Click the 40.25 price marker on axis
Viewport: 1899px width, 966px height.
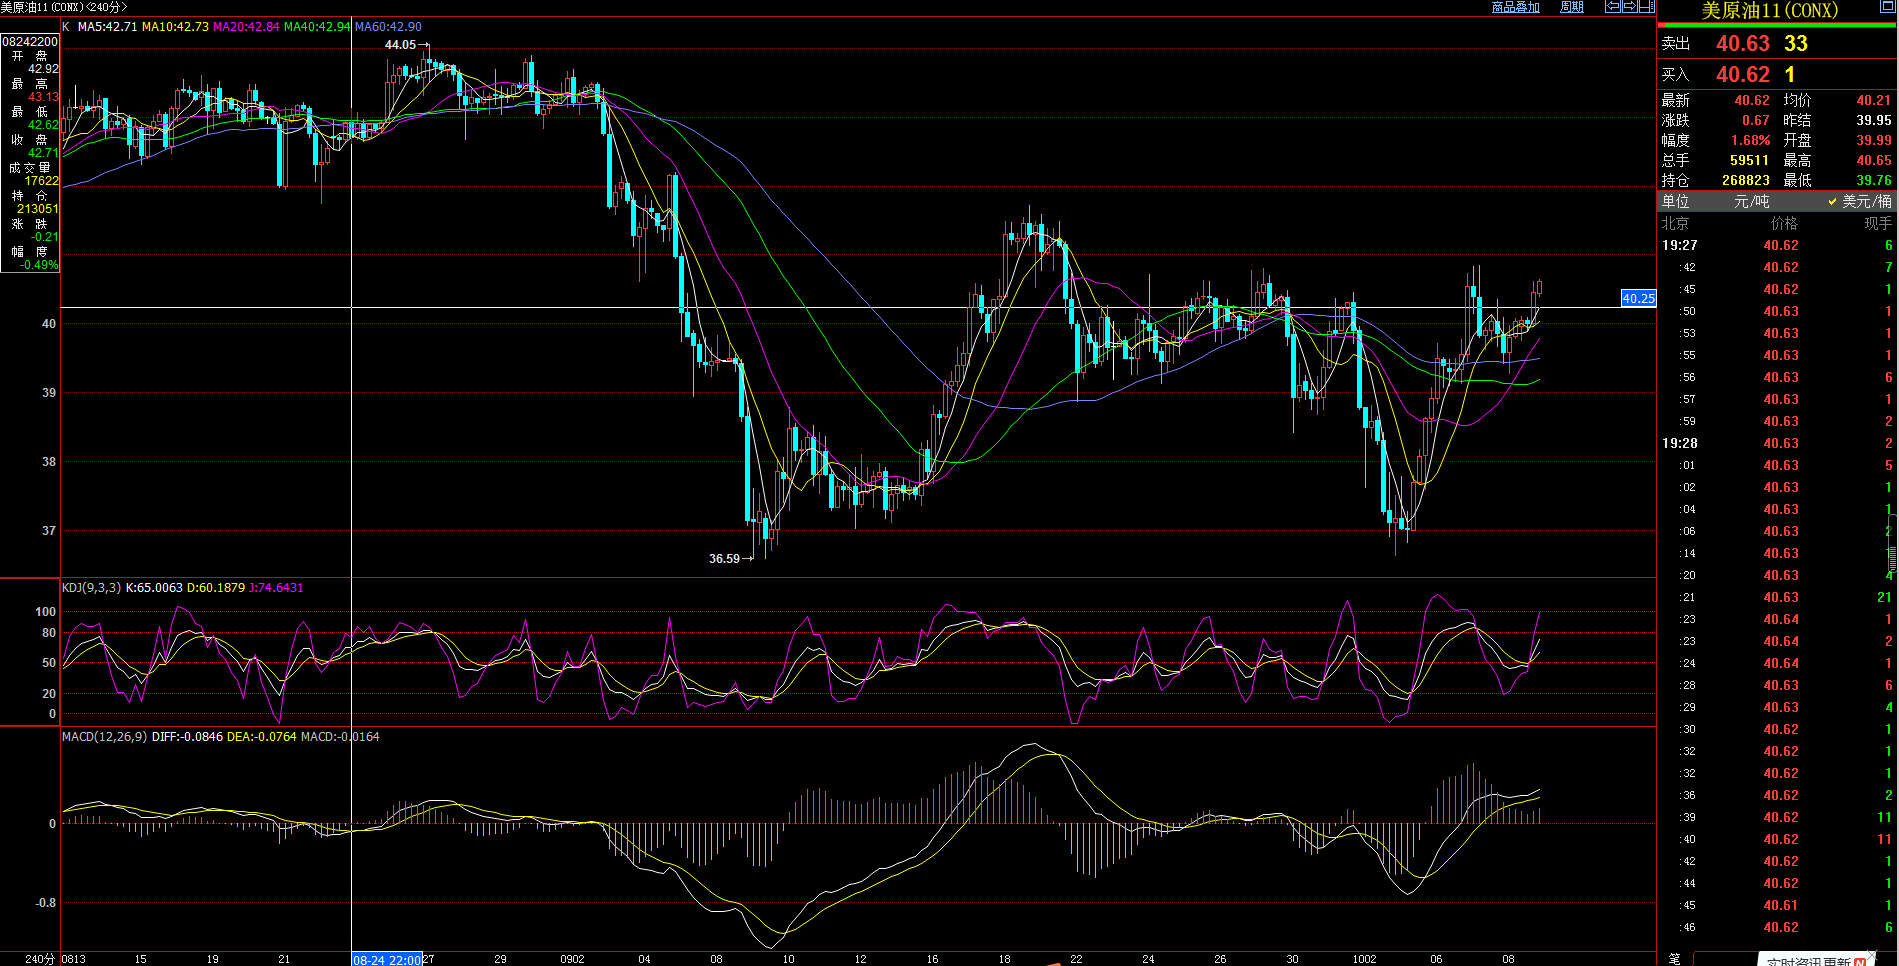[x=1638, y=298]
